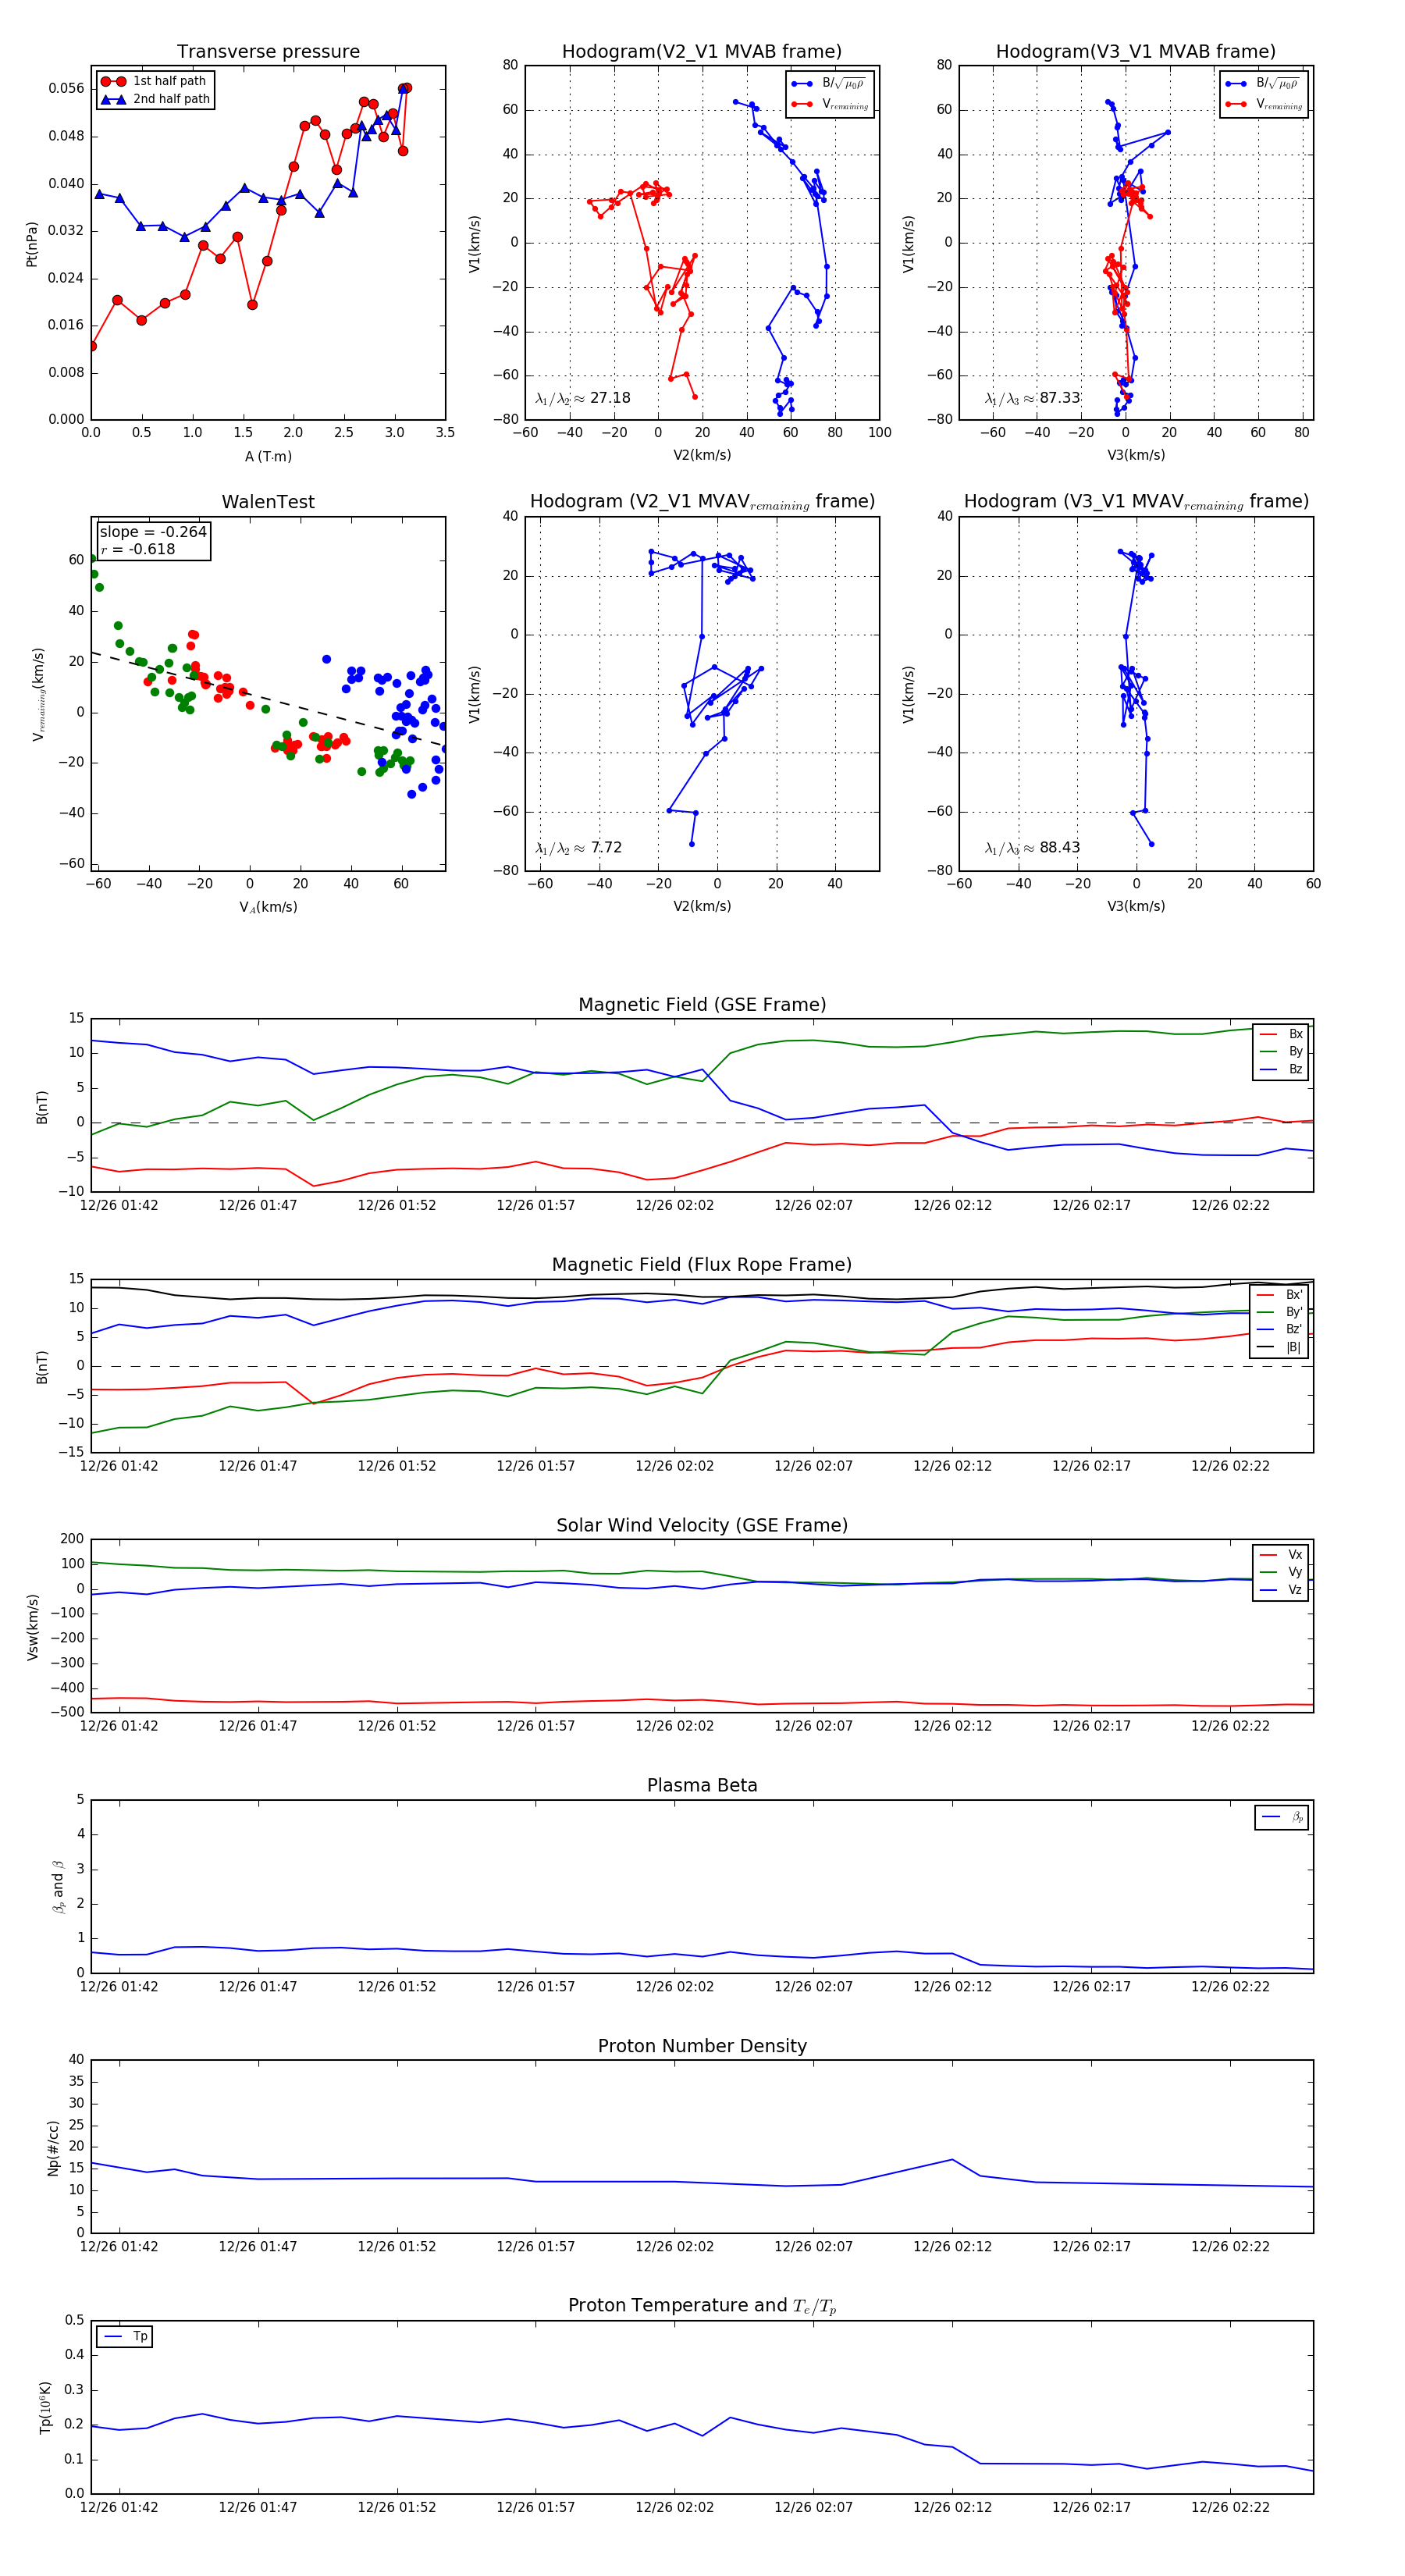Select the λ1/λ3 ≈ 88.43 annotation

[x=1032, y=848]
